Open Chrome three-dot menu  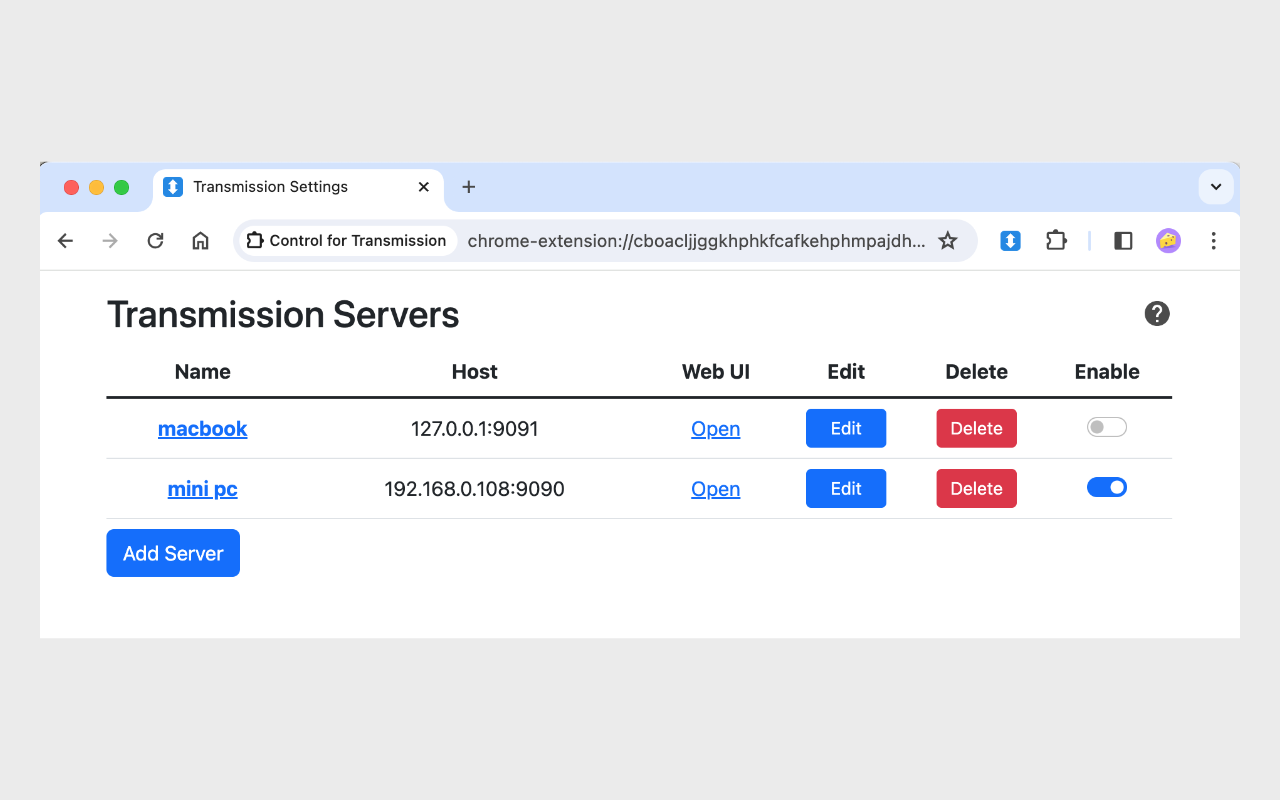pyautogui.click(x=1213, y=241)
